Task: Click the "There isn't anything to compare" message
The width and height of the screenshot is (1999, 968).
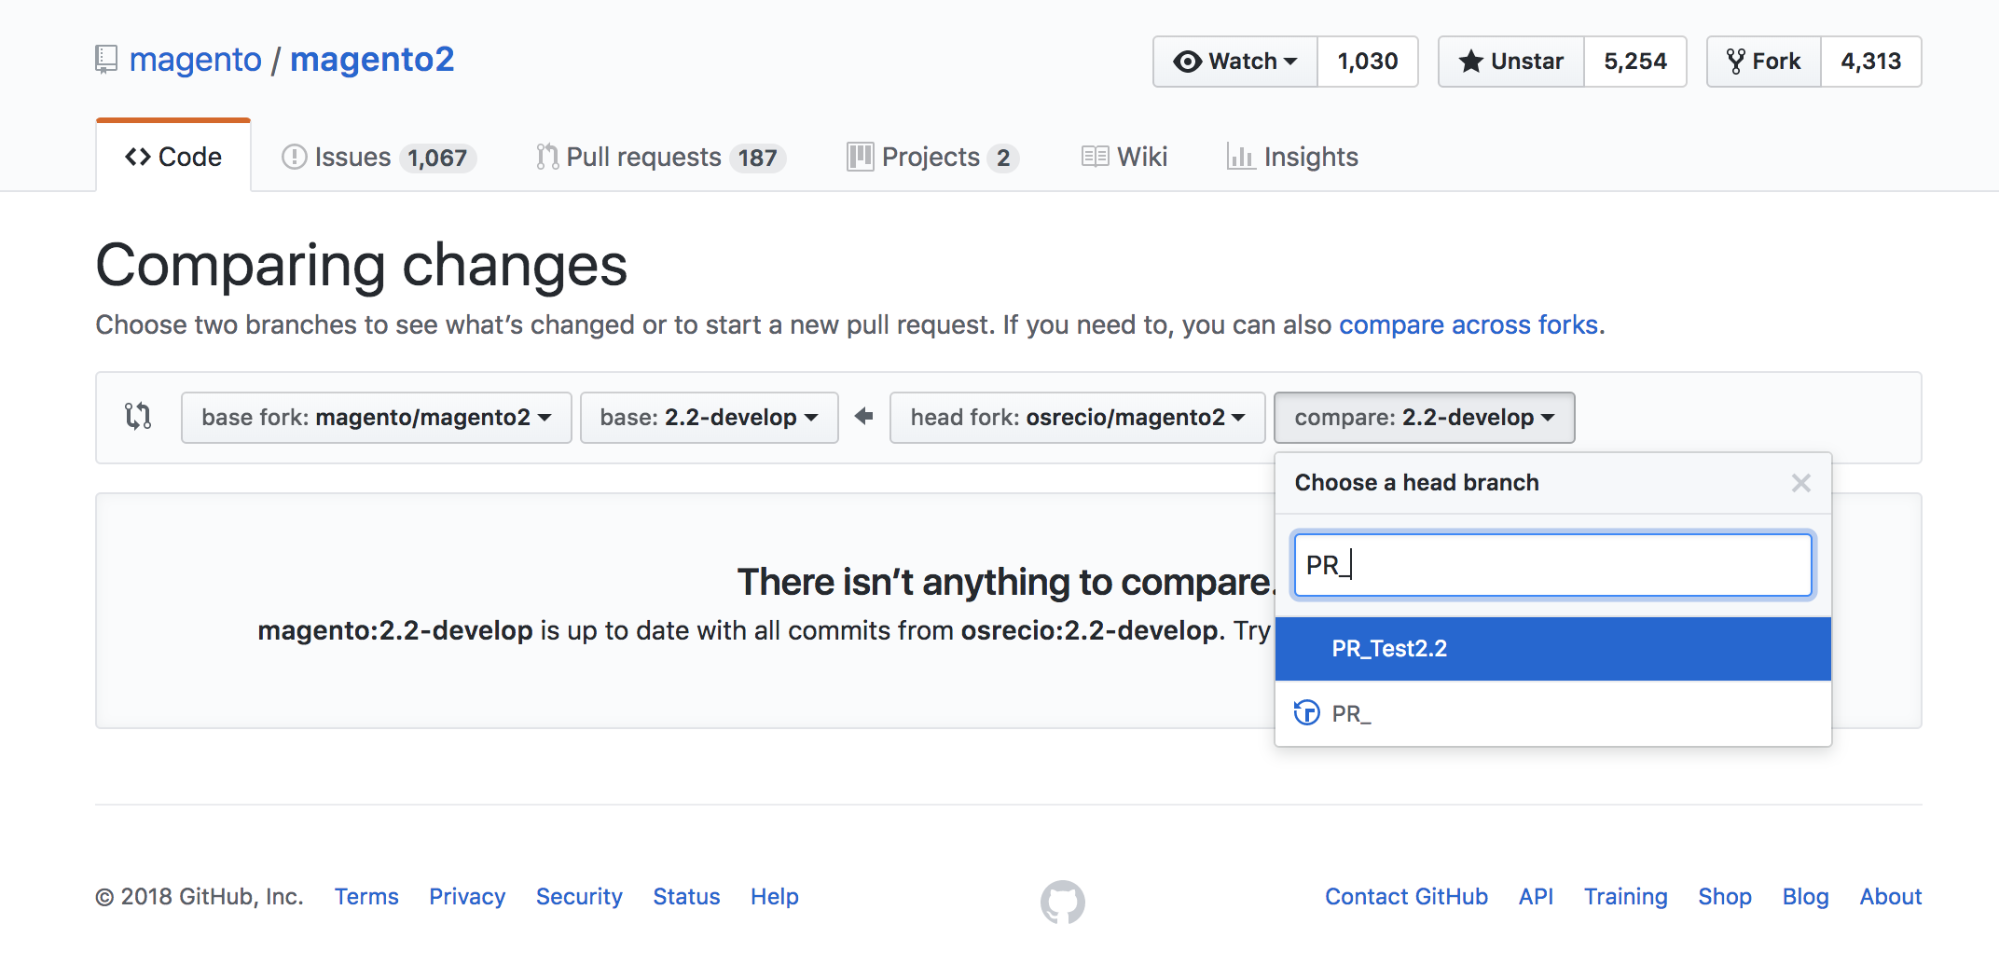Action: click(1006, 582)
